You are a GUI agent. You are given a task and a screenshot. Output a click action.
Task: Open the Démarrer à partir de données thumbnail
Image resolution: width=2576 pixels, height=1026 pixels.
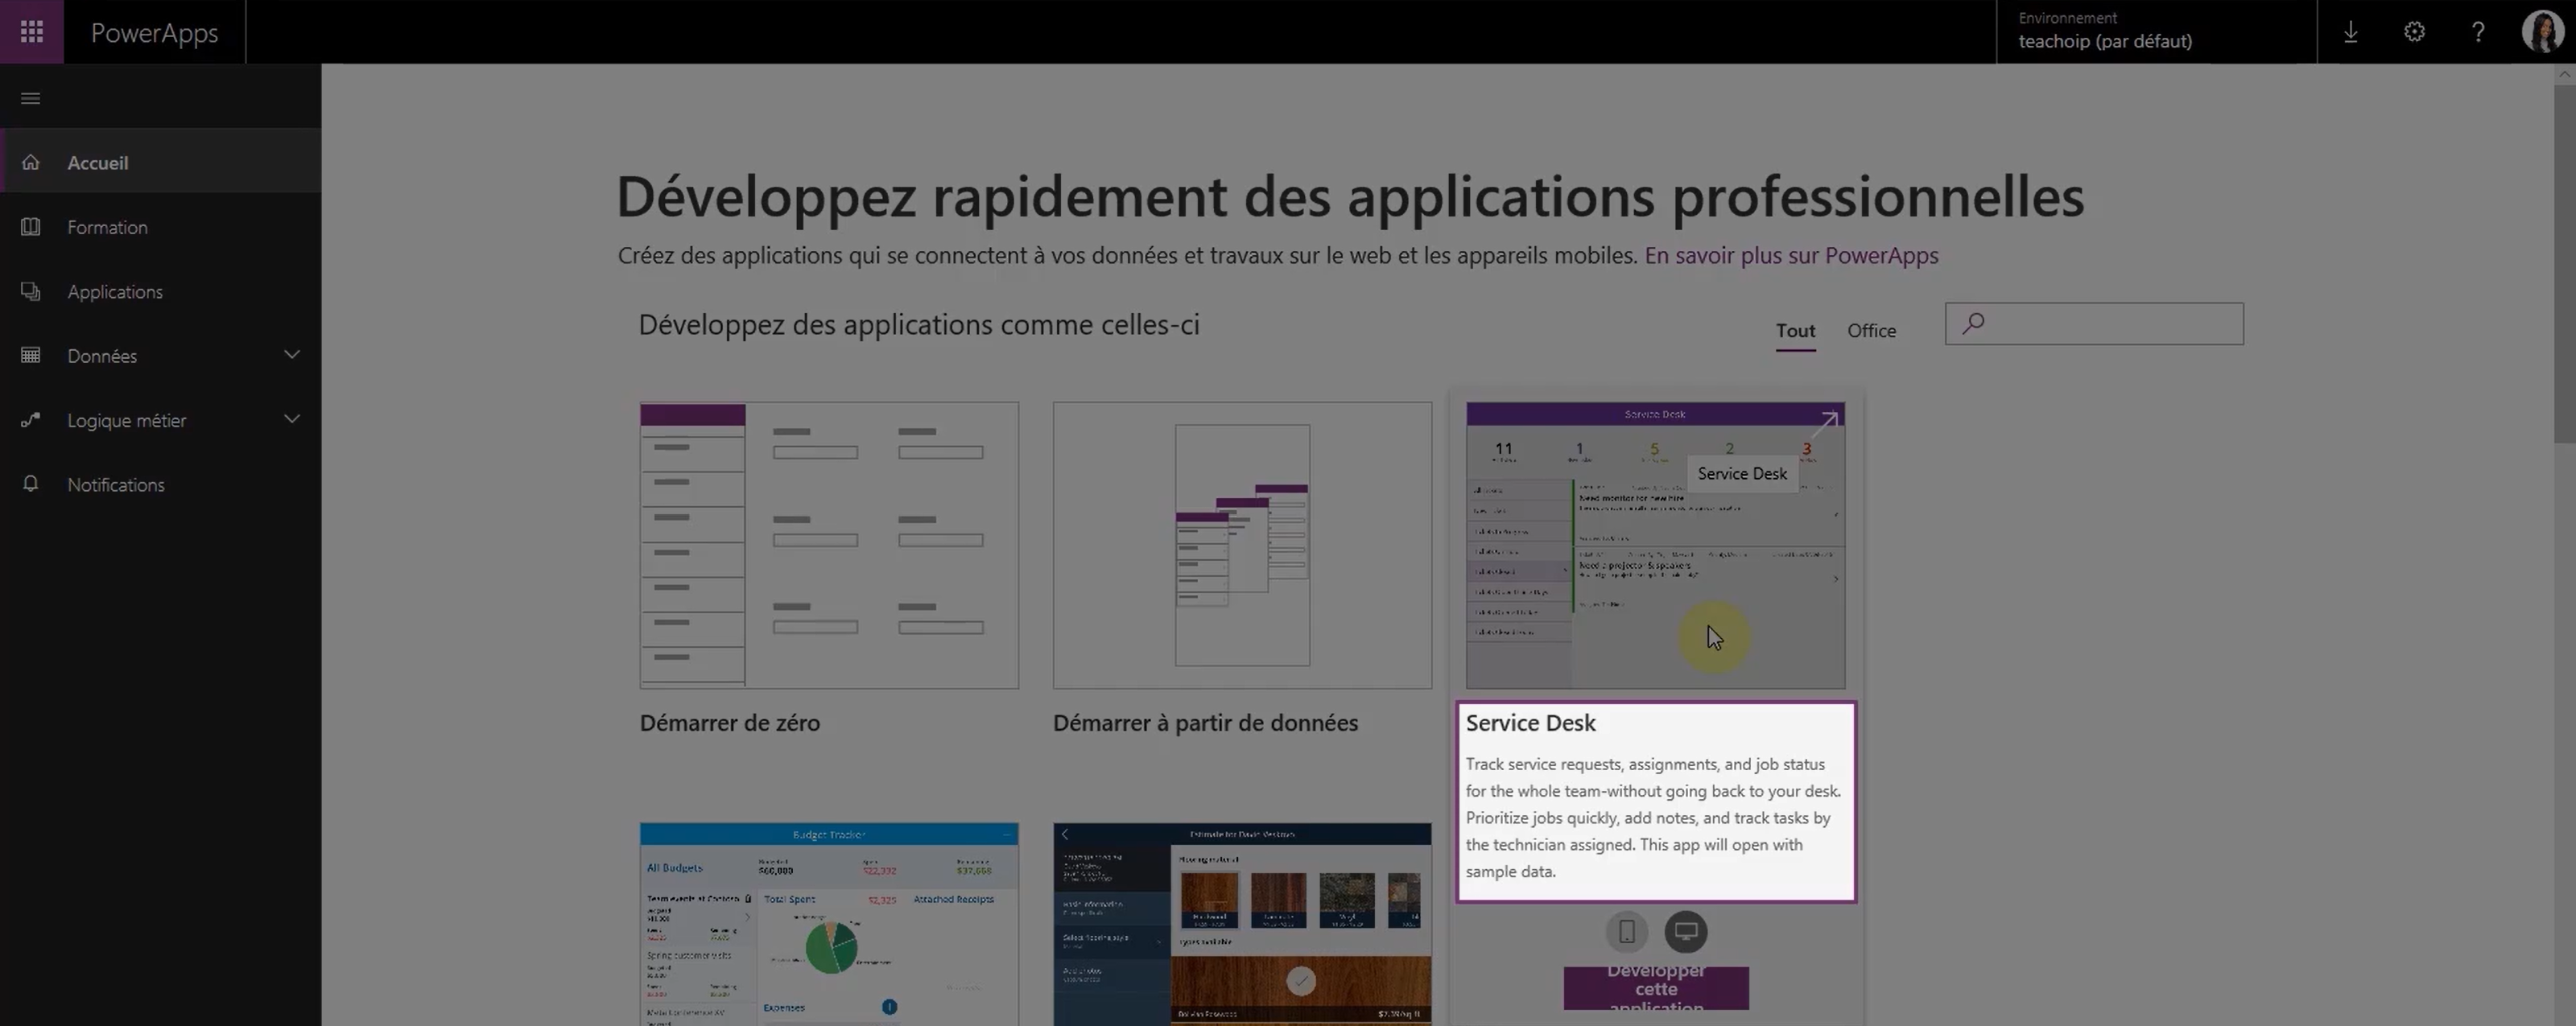point(1242,545)
